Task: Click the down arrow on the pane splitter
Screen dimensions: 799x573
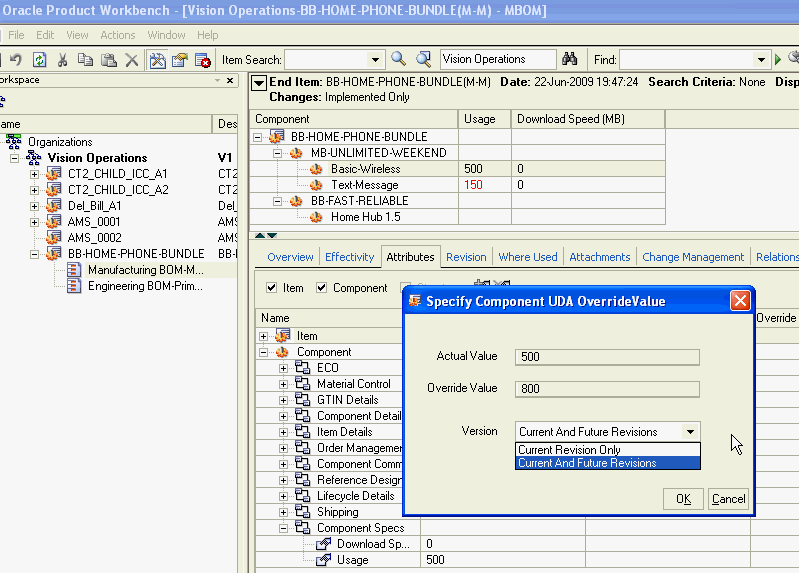Action: click(272, 235)
